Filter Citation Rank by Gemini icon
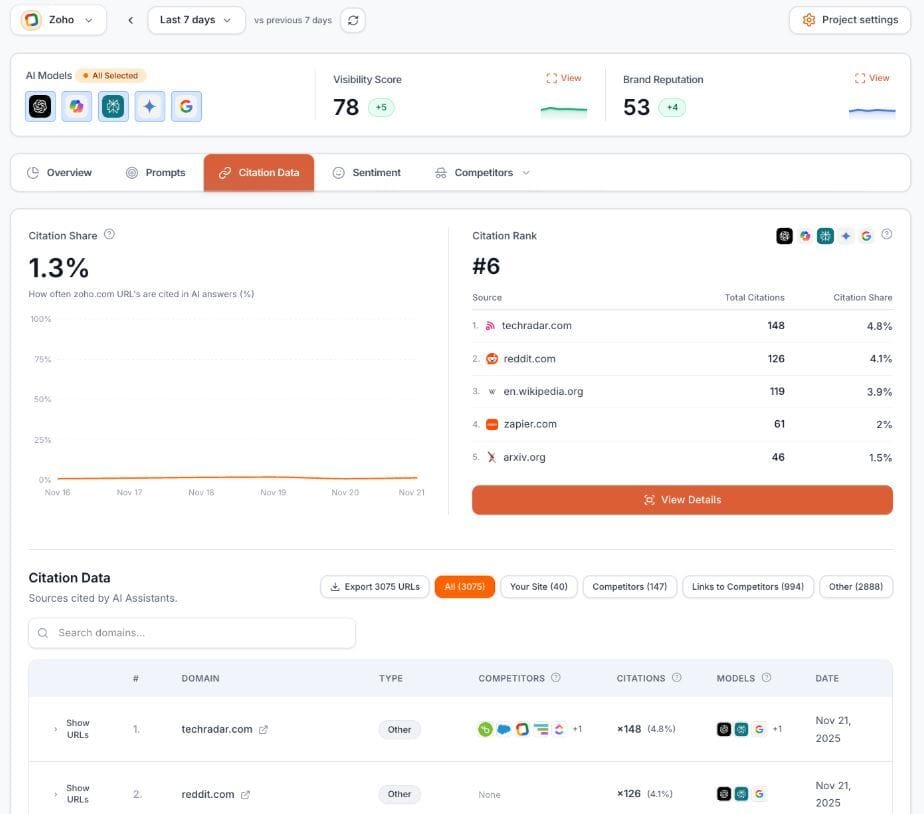 (x=846, y=236)
